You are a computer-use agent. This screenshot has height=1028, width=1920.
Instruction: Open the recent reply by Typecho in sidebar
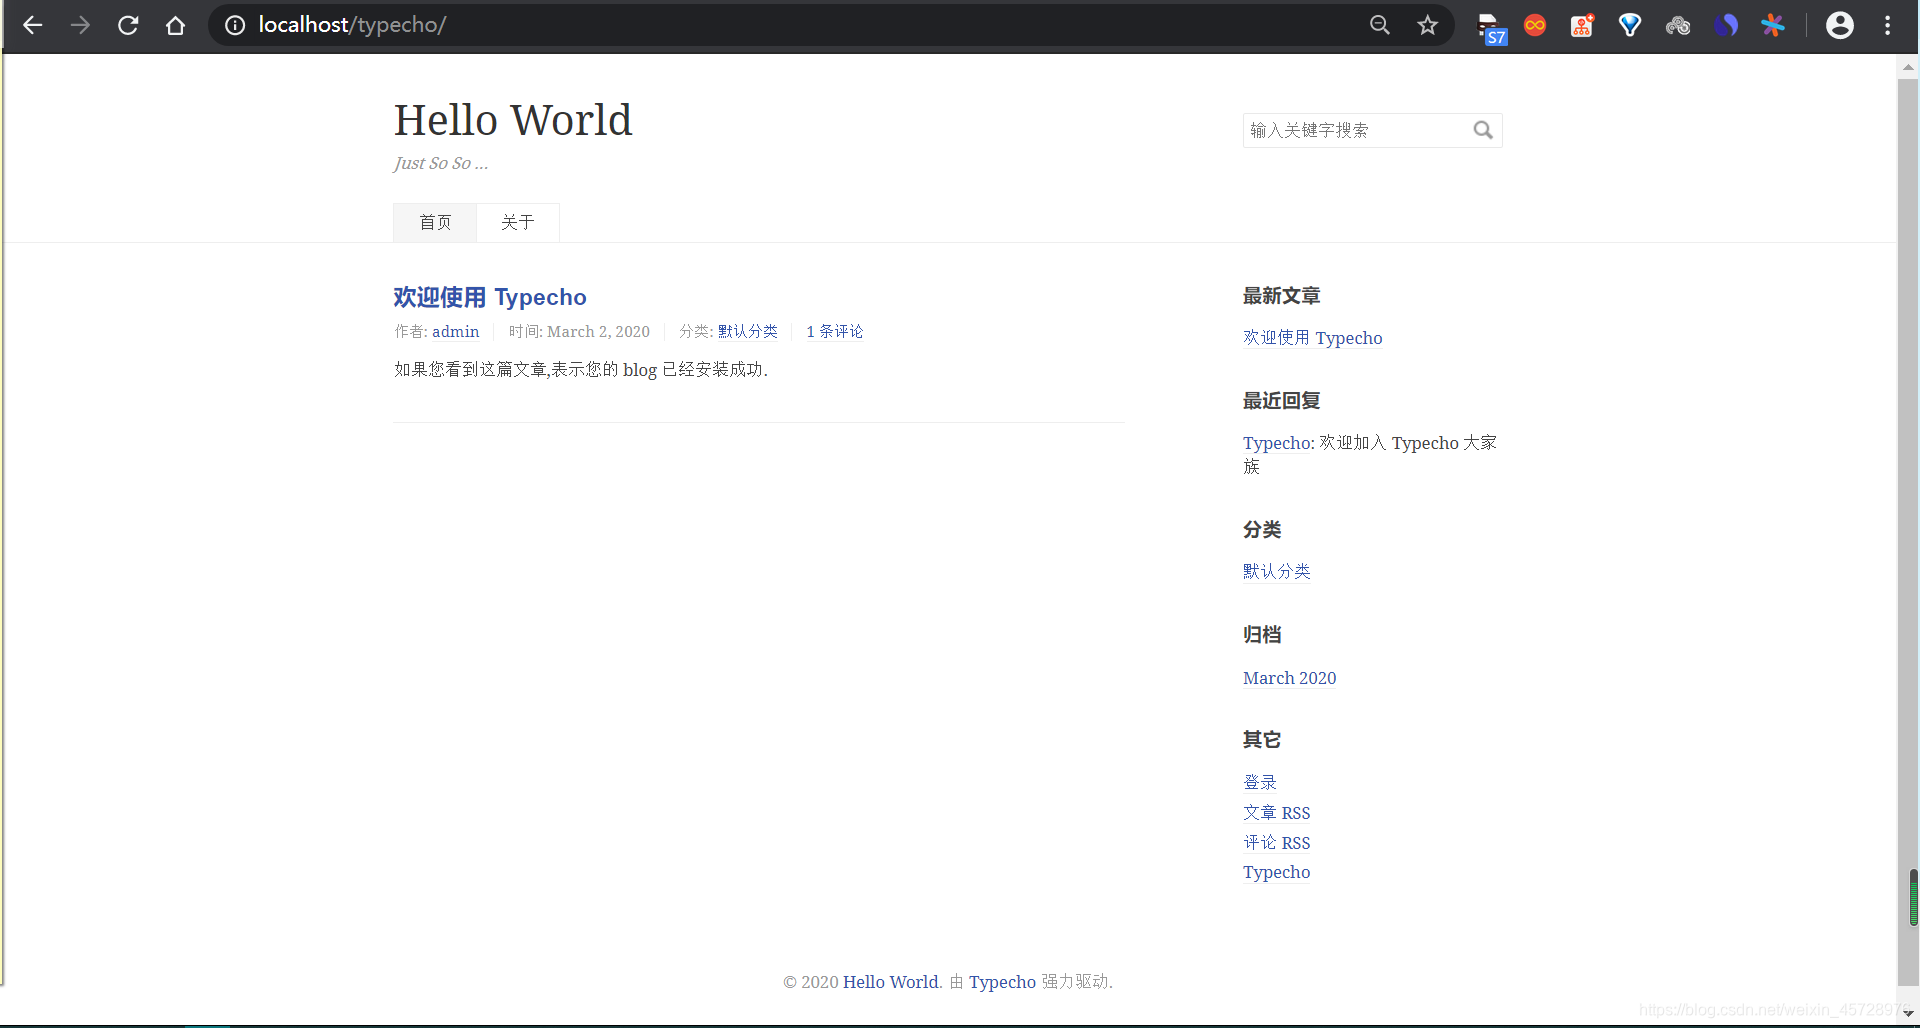1278,443
